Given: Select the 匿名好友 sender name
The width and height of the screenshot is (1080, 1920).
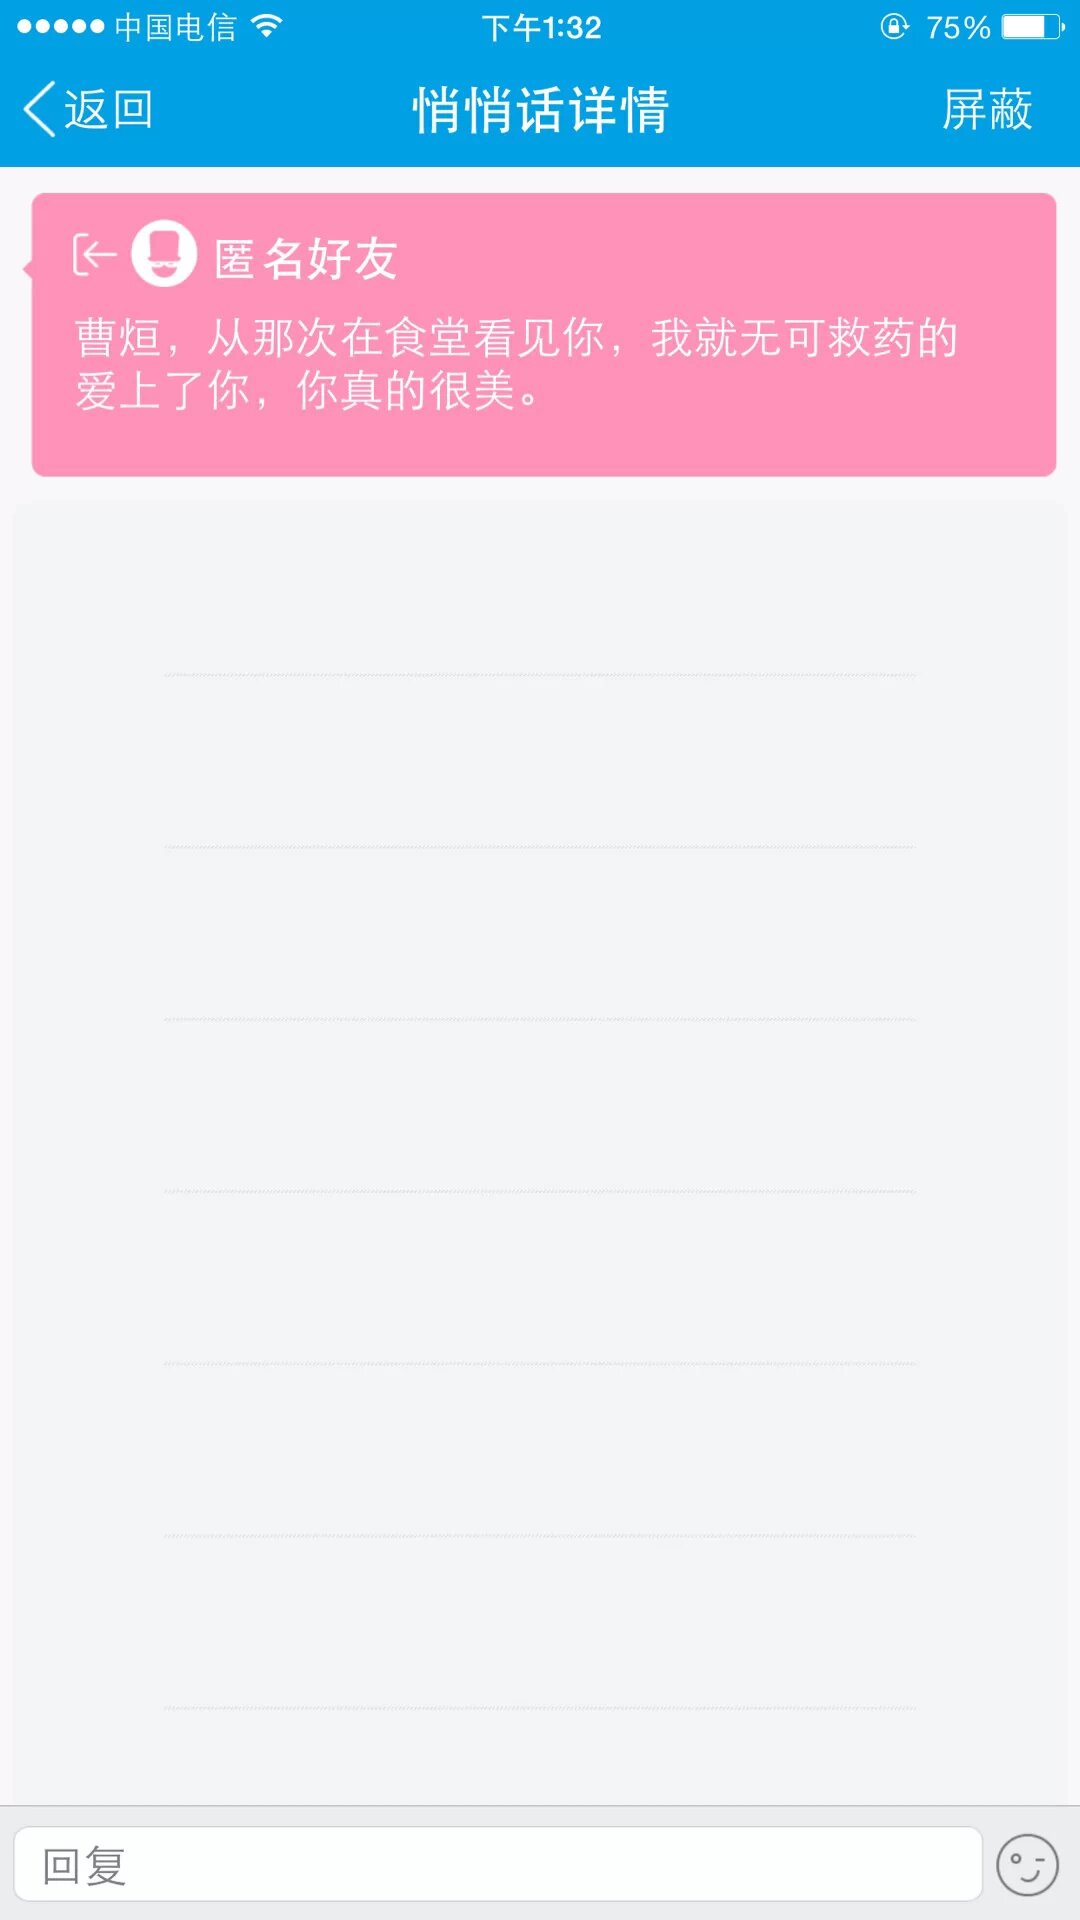Looking at the screenshot, I should tap(306, 259).
